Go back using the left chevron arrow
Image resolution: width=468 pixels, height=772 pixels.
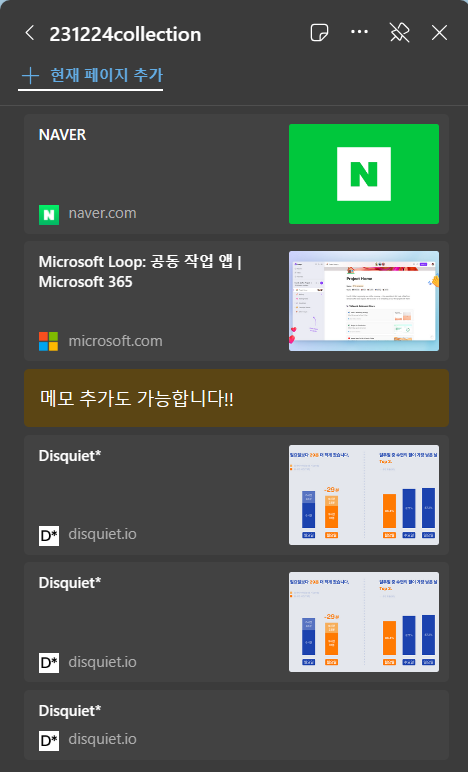[30, 33]
